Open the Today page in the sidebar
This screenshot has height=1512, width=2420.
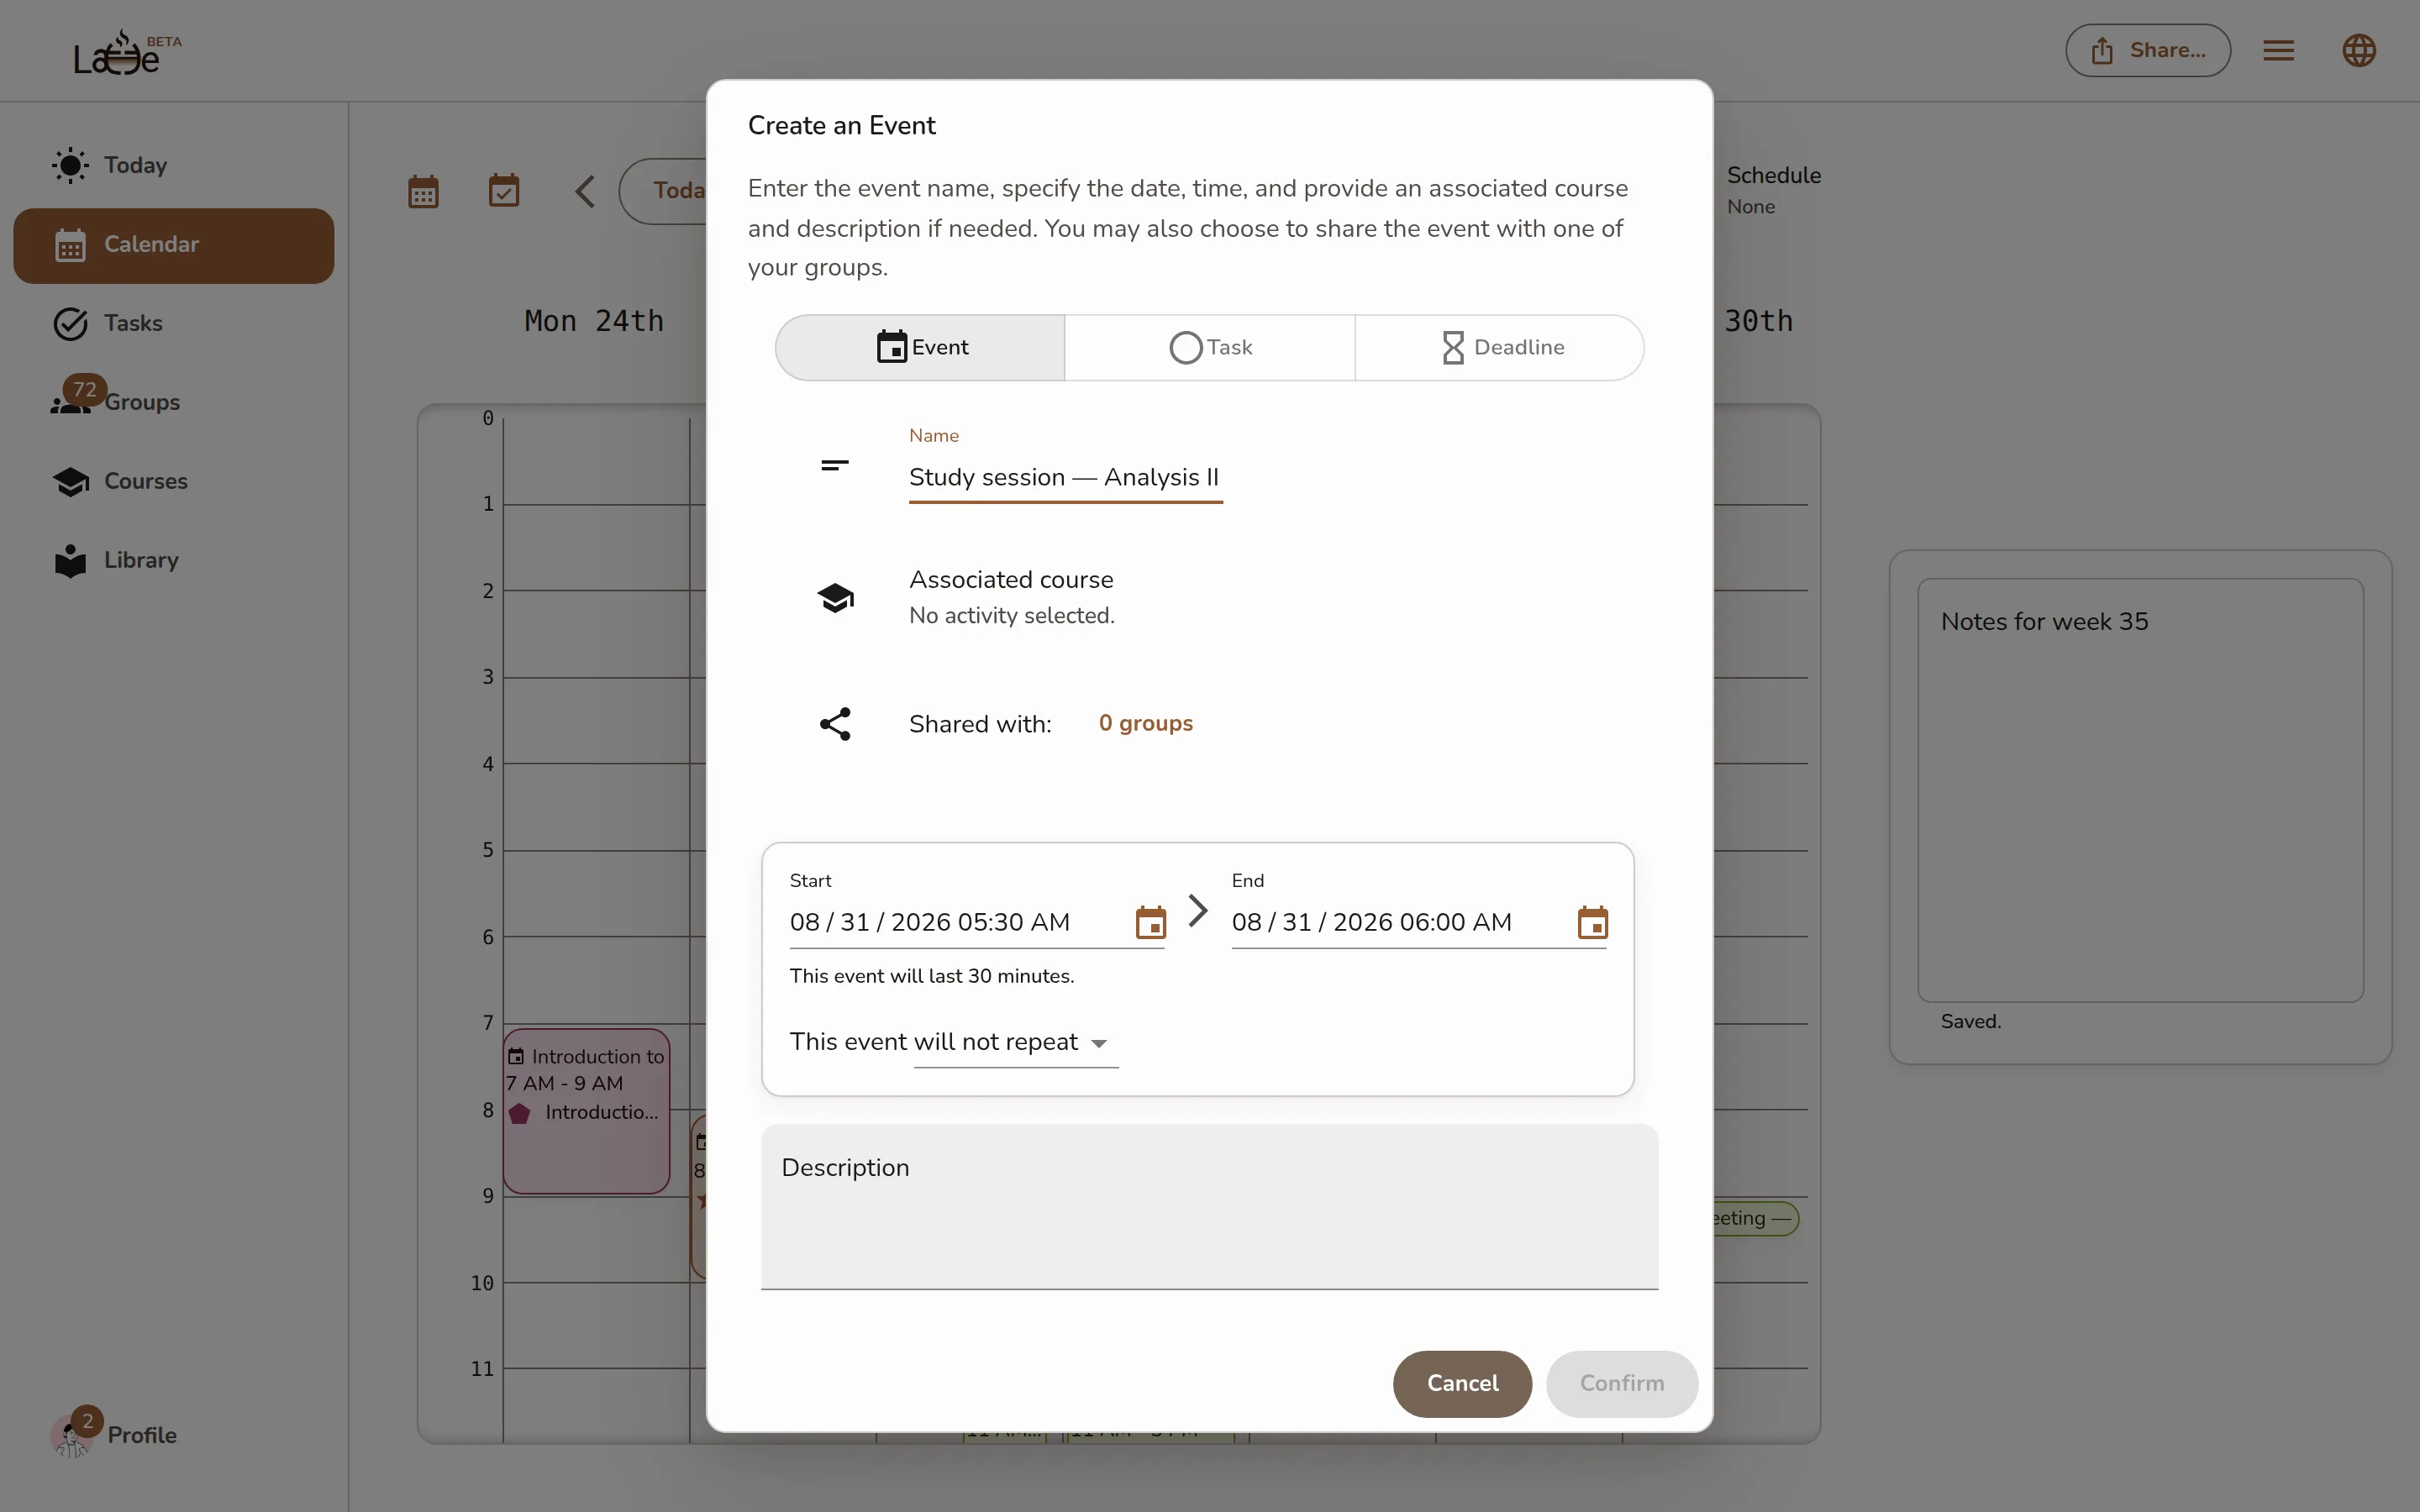click(173, 165)
